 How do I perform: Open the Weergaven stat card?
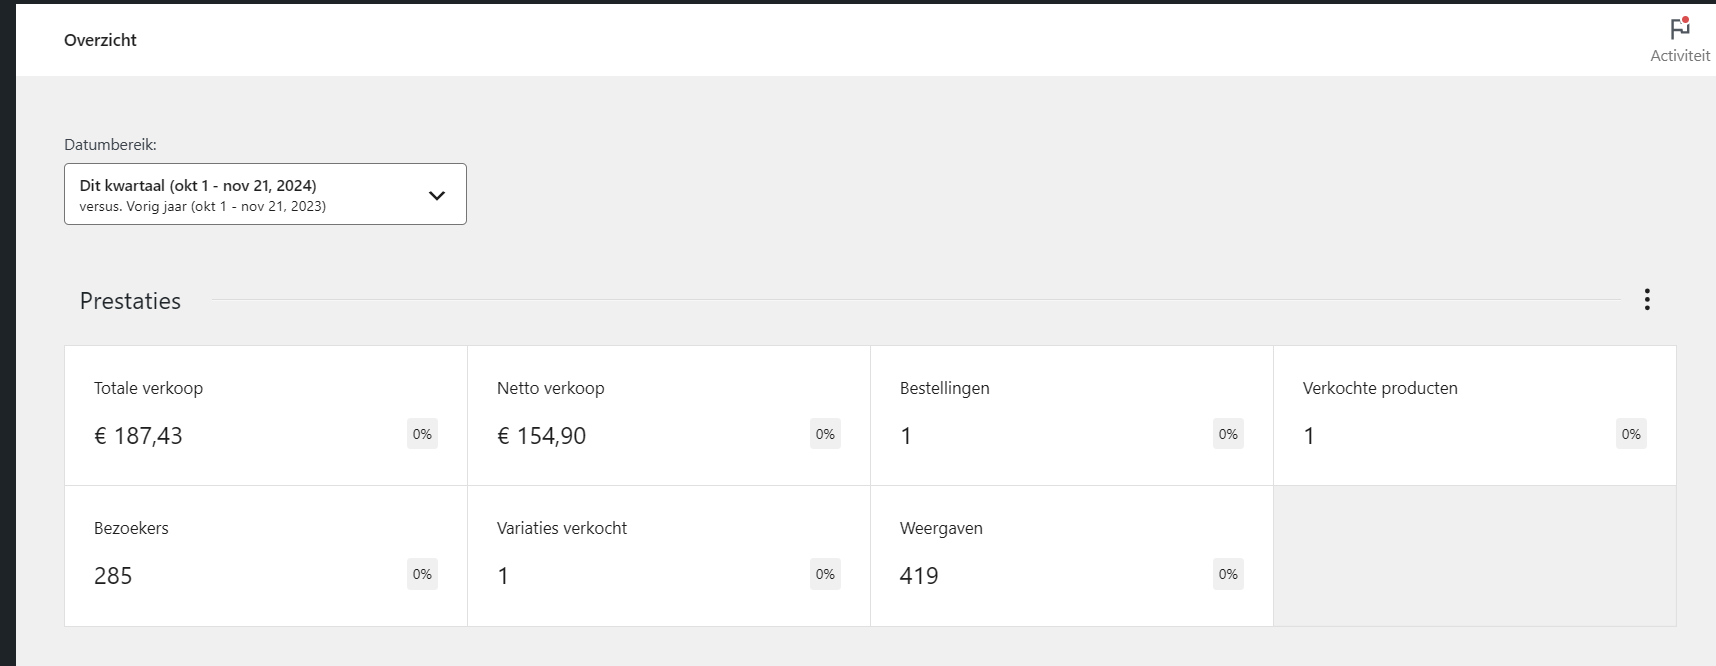[1072, 556]
